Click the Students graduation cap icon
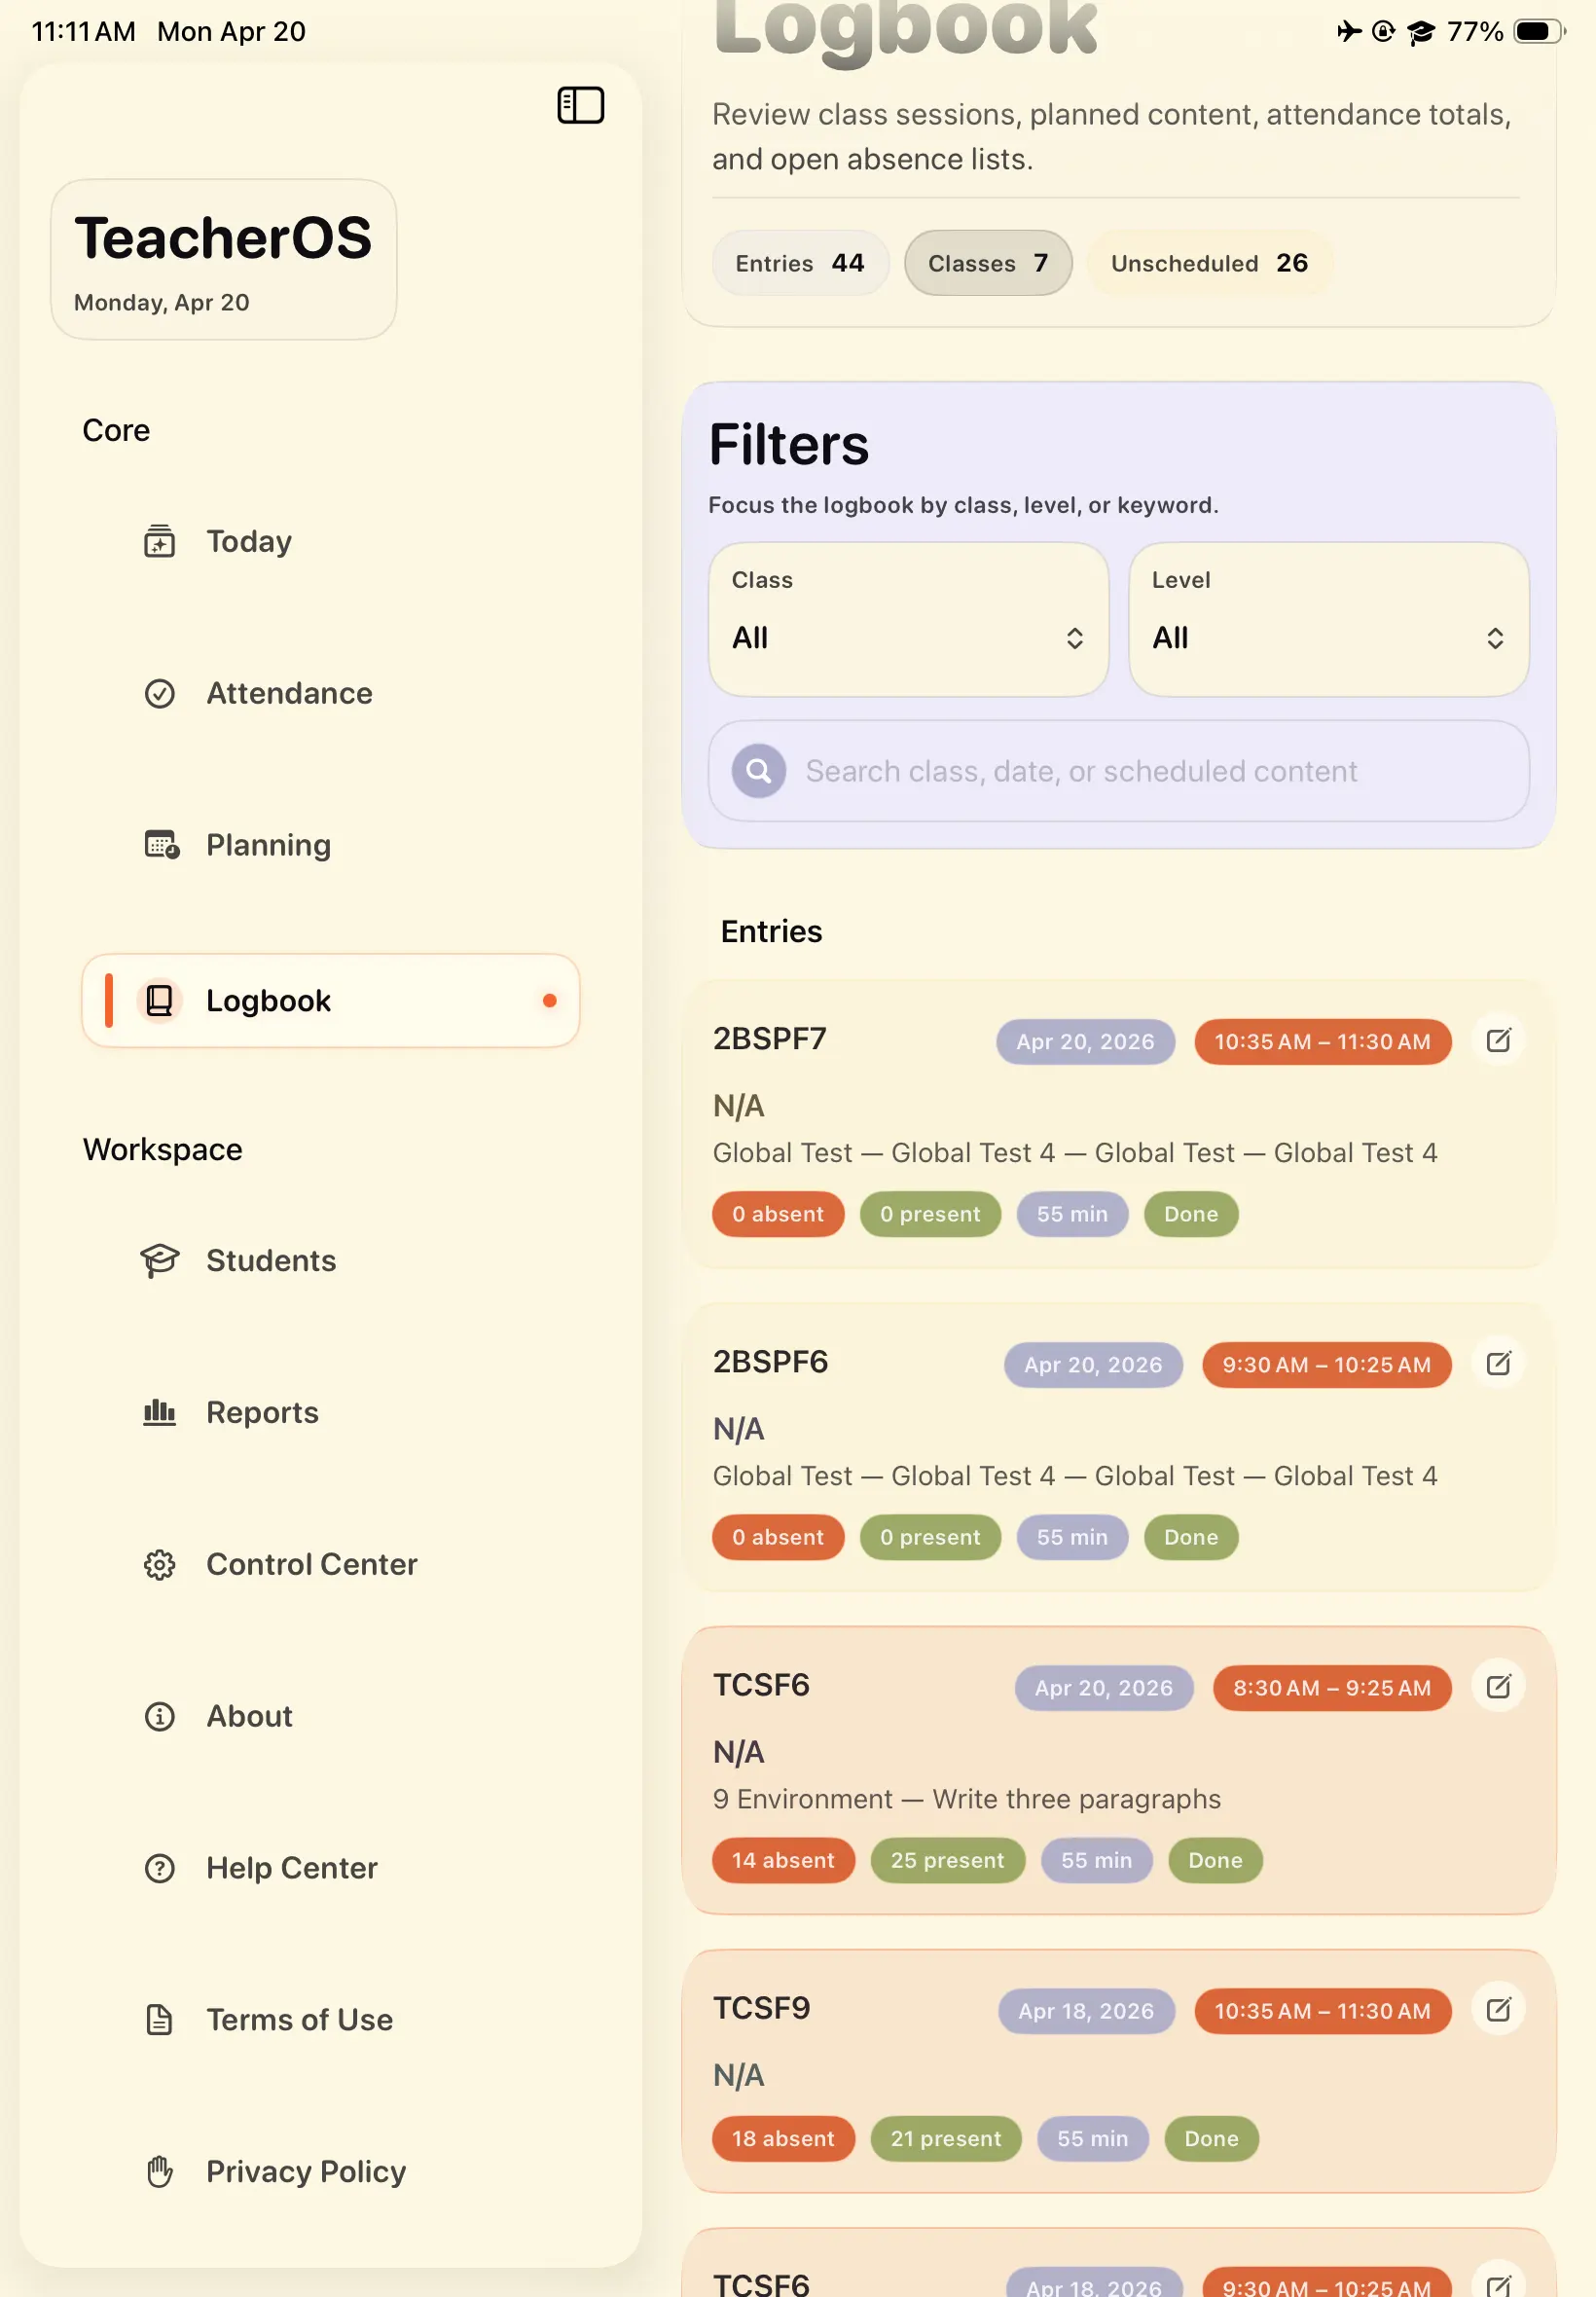 pyautogui.click(x=159, y=1260)
